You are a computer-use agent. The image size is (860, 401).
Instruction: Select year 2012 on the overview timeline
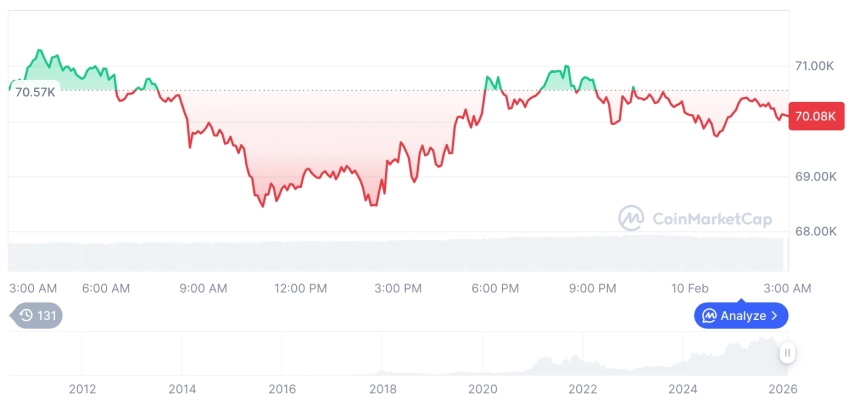point(82,389)
